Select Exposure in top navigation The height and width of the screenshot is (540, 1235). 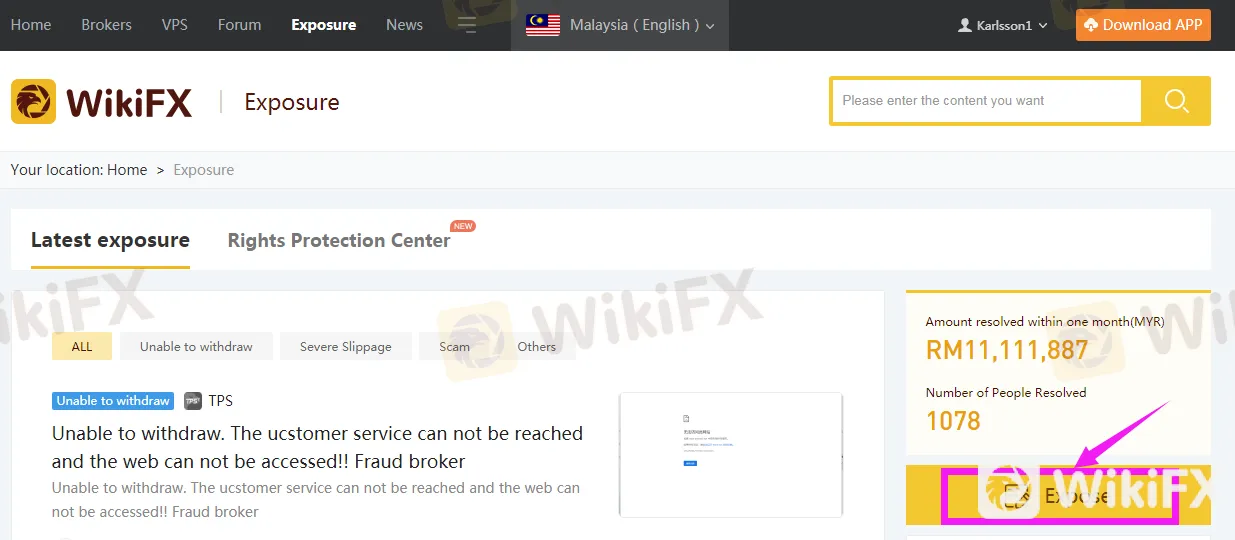(x=324, y=25)
